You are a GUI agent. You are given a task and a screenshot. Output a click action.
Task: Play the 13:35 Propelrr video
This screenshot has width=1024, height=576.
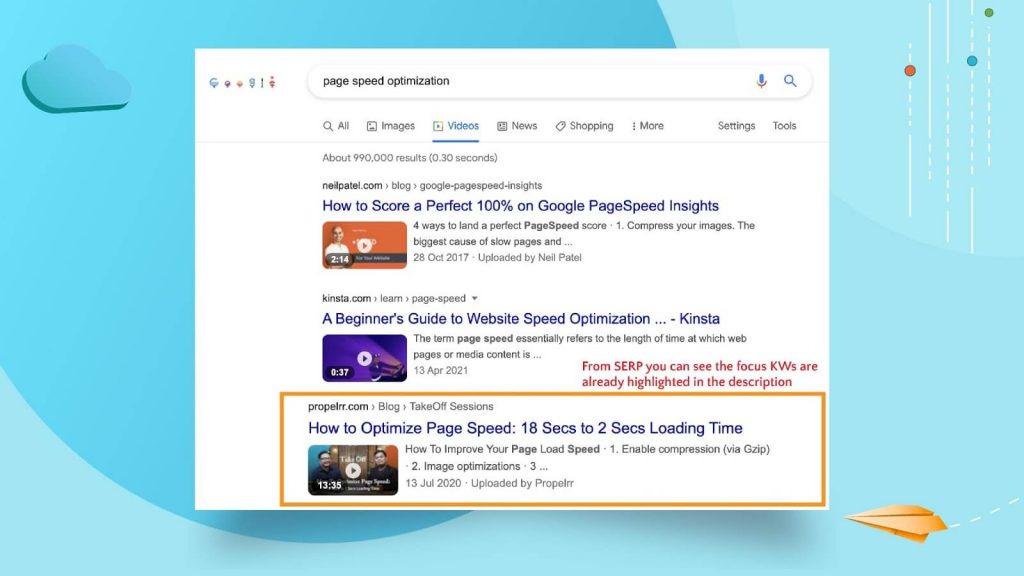(x=353, y=470)
